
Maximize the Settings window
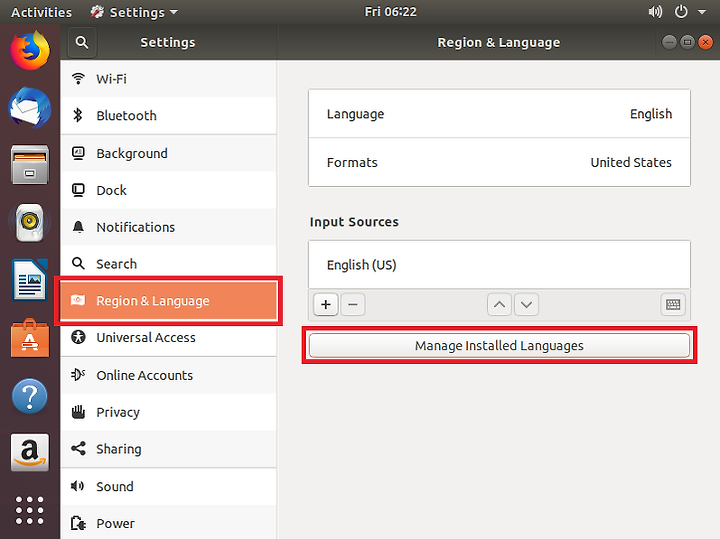coord(687,43)
